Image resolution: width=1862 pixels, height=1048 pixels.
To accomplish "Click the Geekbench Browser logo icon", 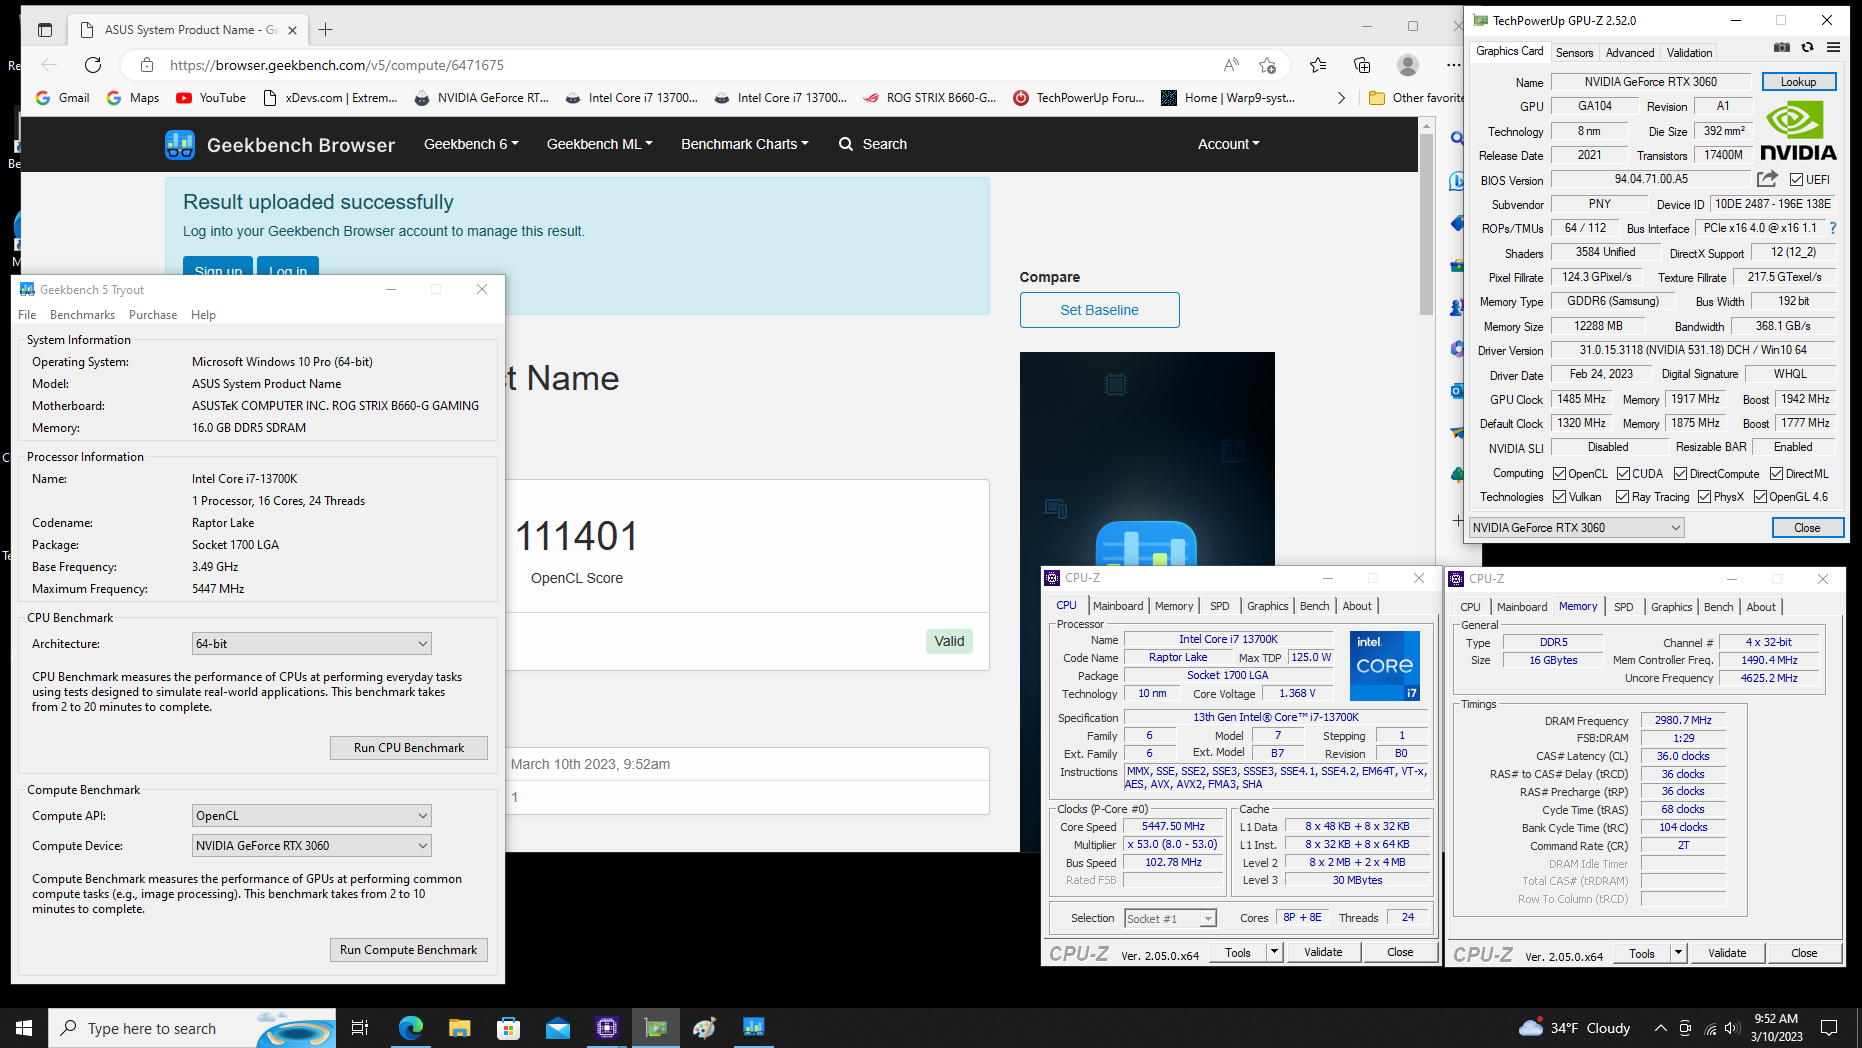I will coord(180,145).
